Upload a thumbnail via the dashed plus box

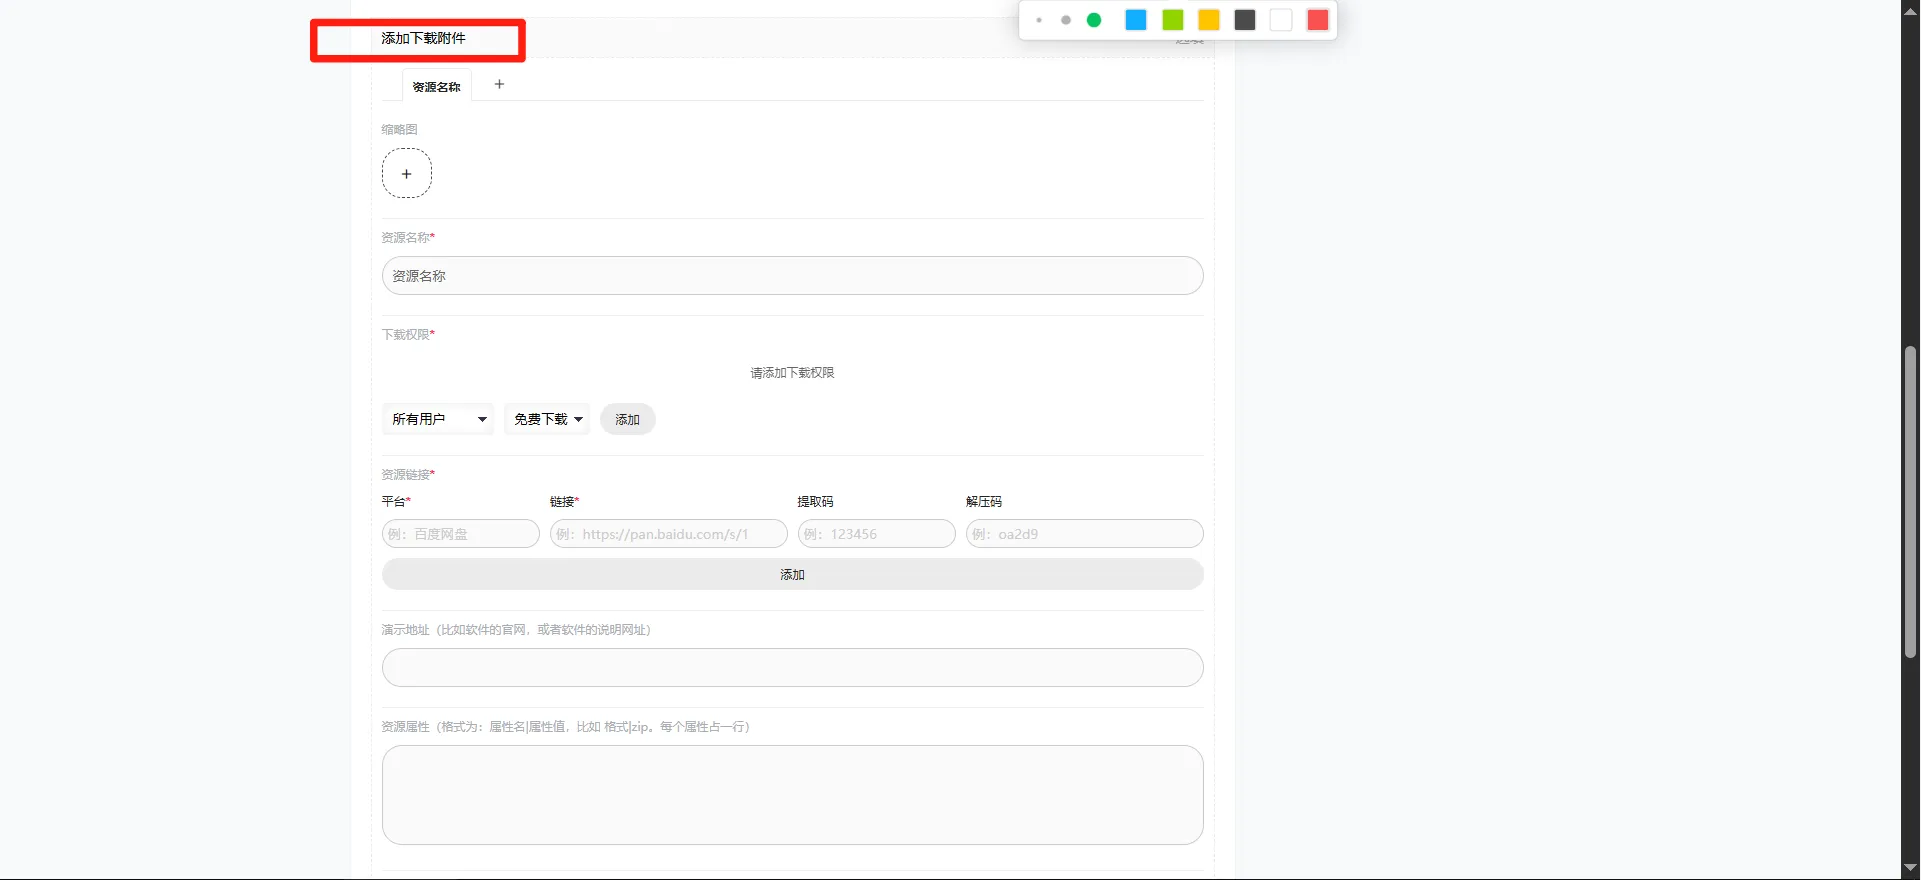pos(407,174)
